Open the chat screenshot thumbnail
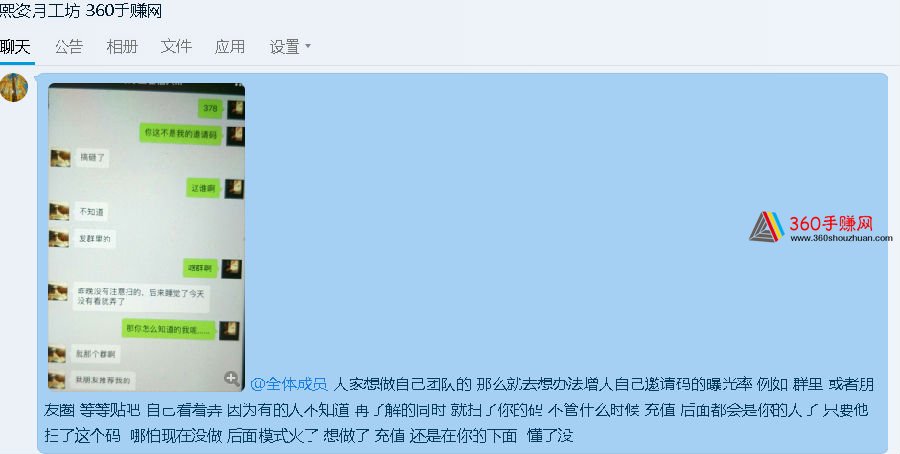Viewport: 900px width, 454px height. point(146,237)
